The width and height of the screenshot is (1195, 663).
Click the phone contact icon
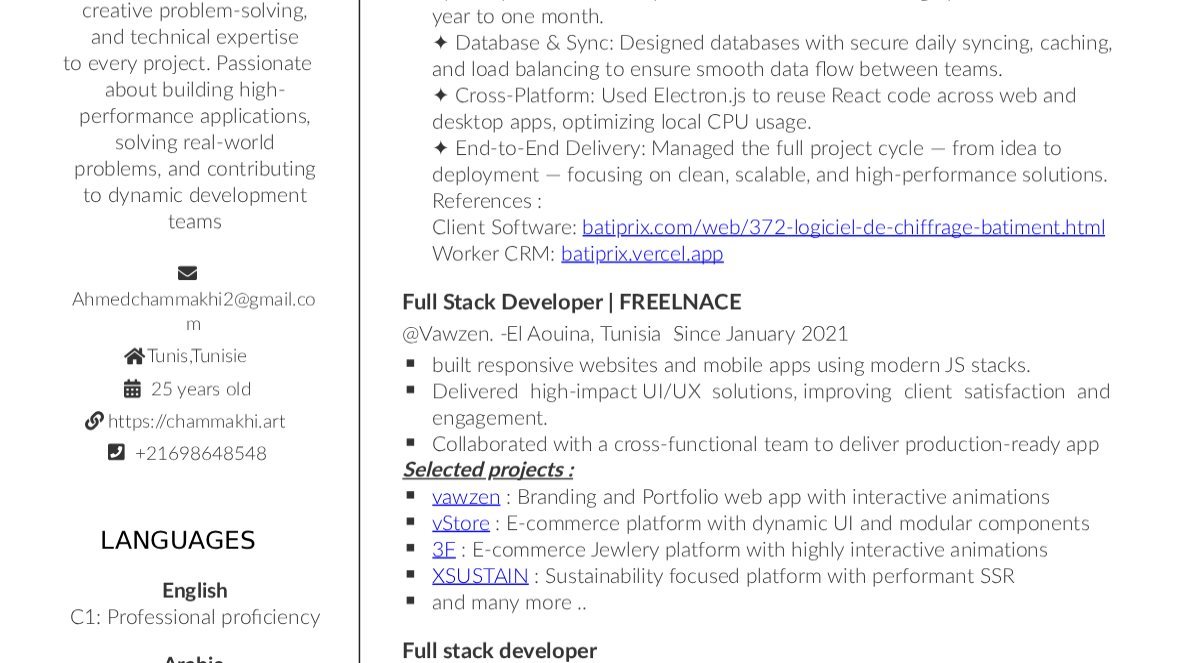[x=116, y=453]
